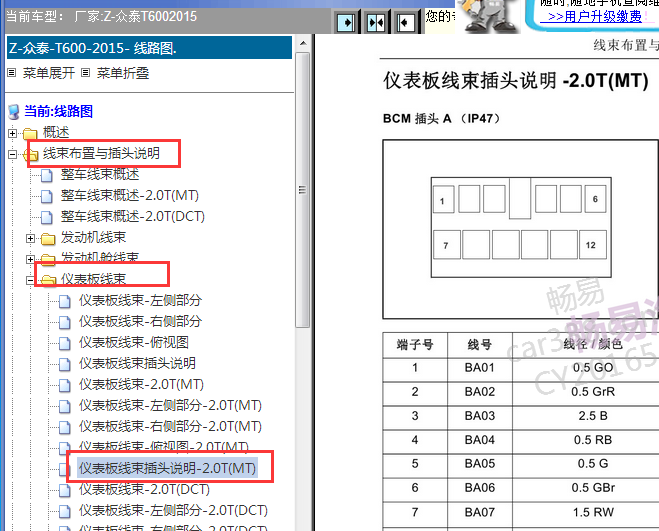The image size is (659, 531).
Task: Click the 0.5 GrR wire color cell
Action: [593, 392]
